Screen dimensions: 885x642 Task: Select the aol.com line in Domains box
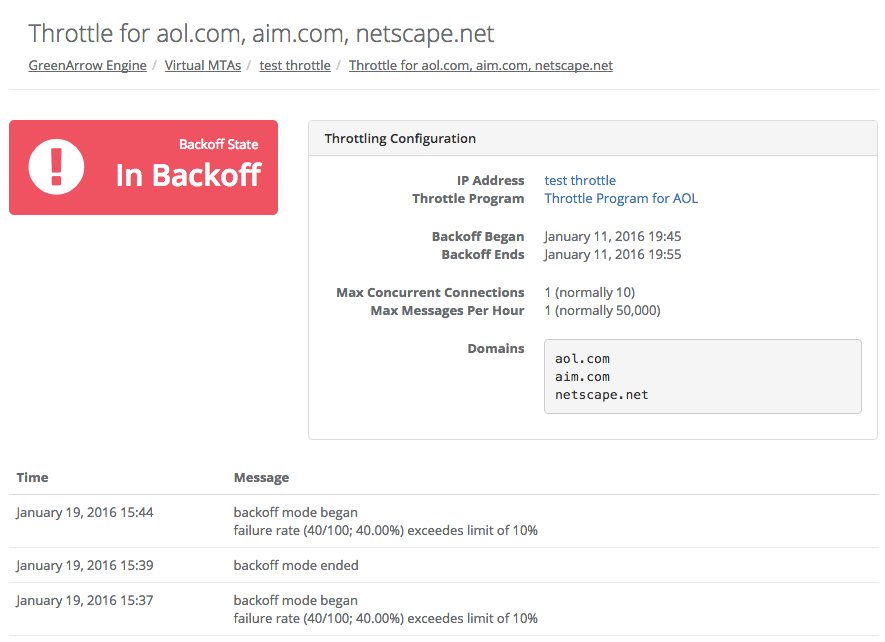click(583, 359)
